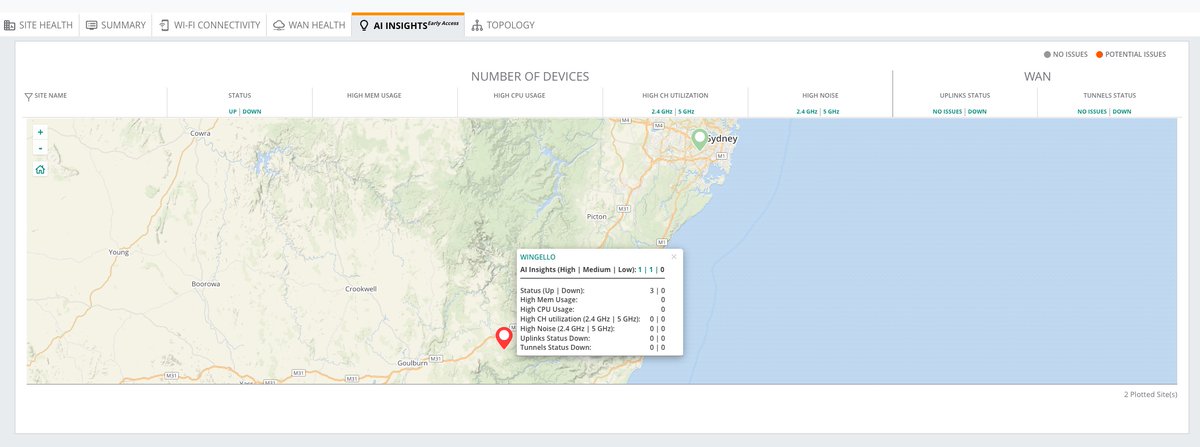The image size is (1200, 447).
Task: Click the medium AI Insights count in popup
Action: pos(651,269)
